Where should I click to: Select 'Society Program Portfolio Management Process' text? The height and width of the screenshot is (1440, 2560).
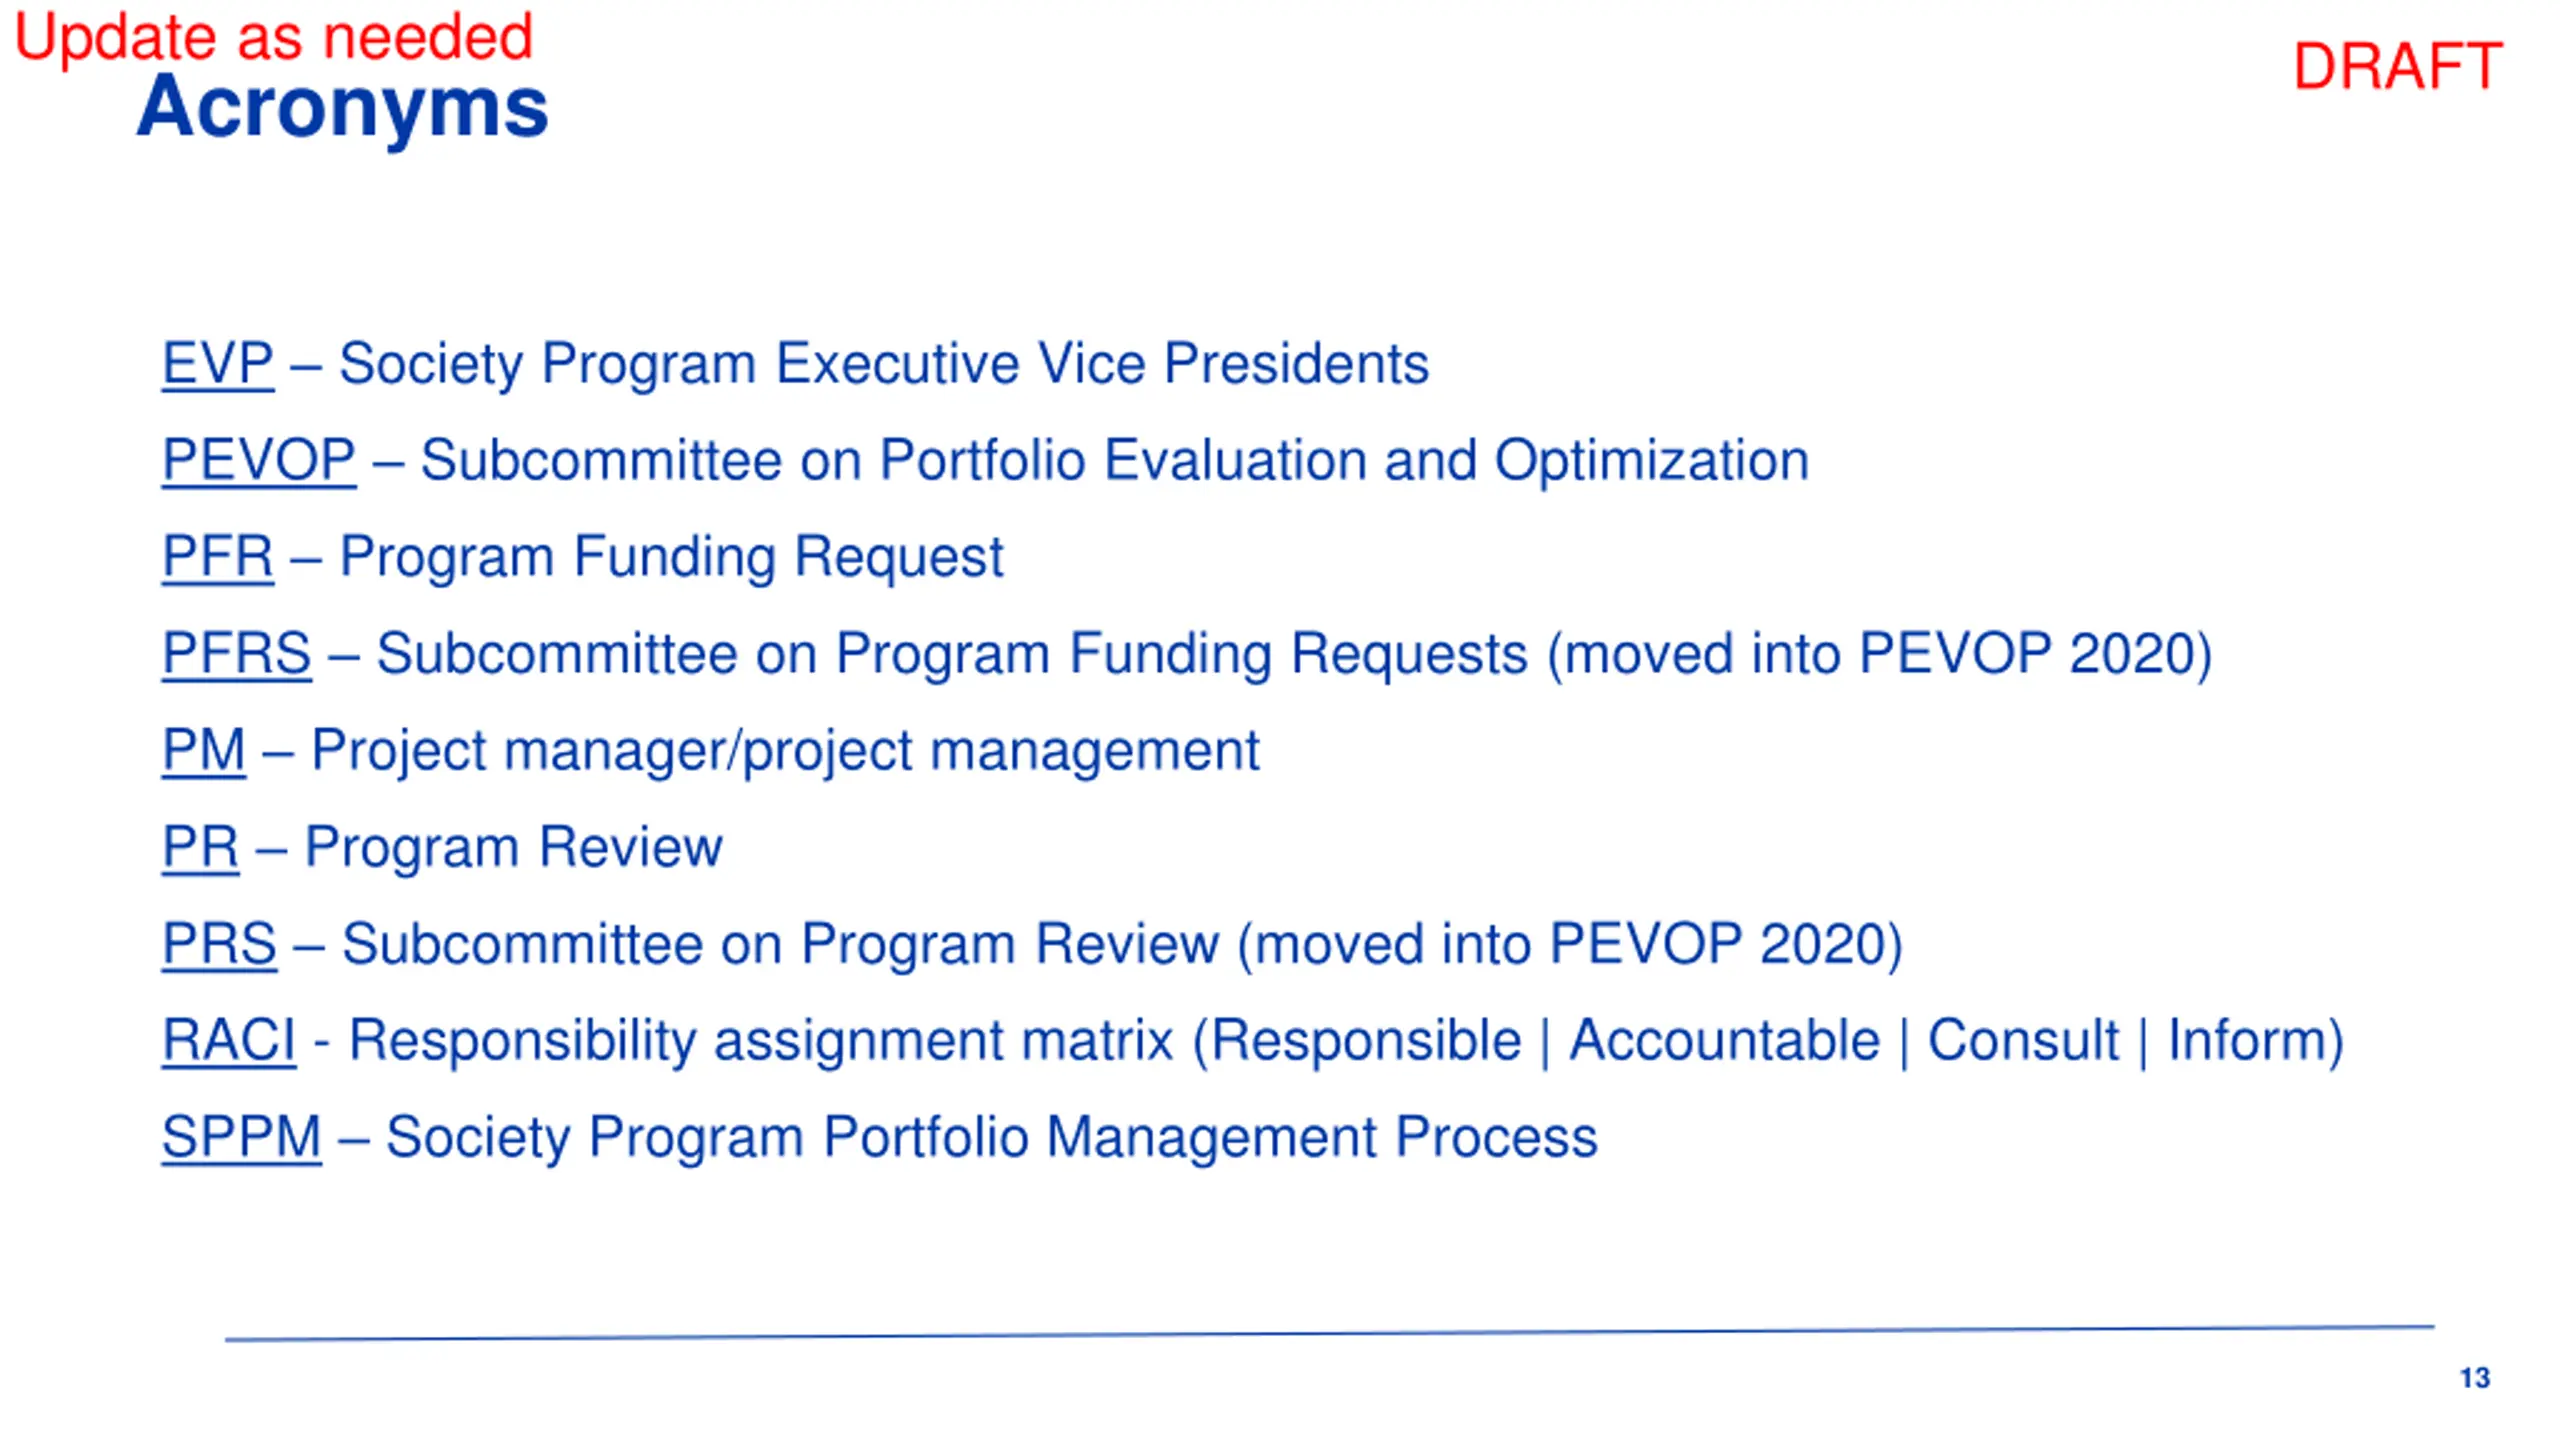pos(992,1137)
